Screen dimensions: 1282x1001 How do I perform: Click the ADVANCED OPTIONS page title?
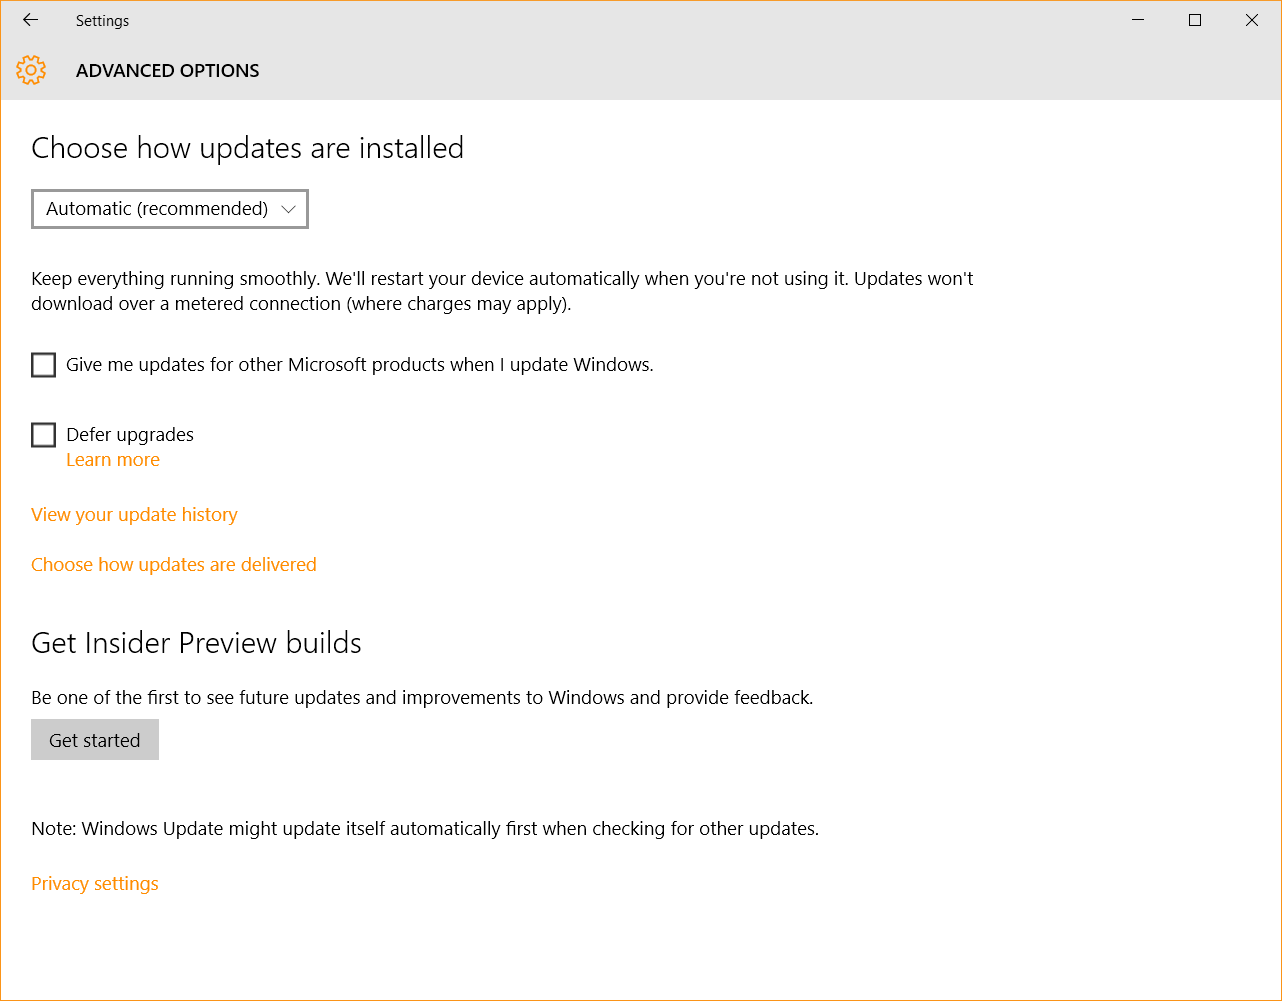point(168,71)
